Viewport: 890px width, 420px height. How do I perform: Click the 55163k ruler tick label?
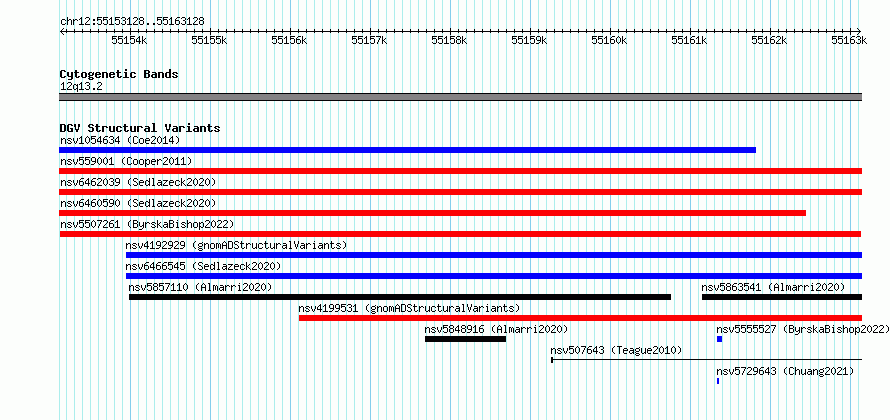point(850,41)
